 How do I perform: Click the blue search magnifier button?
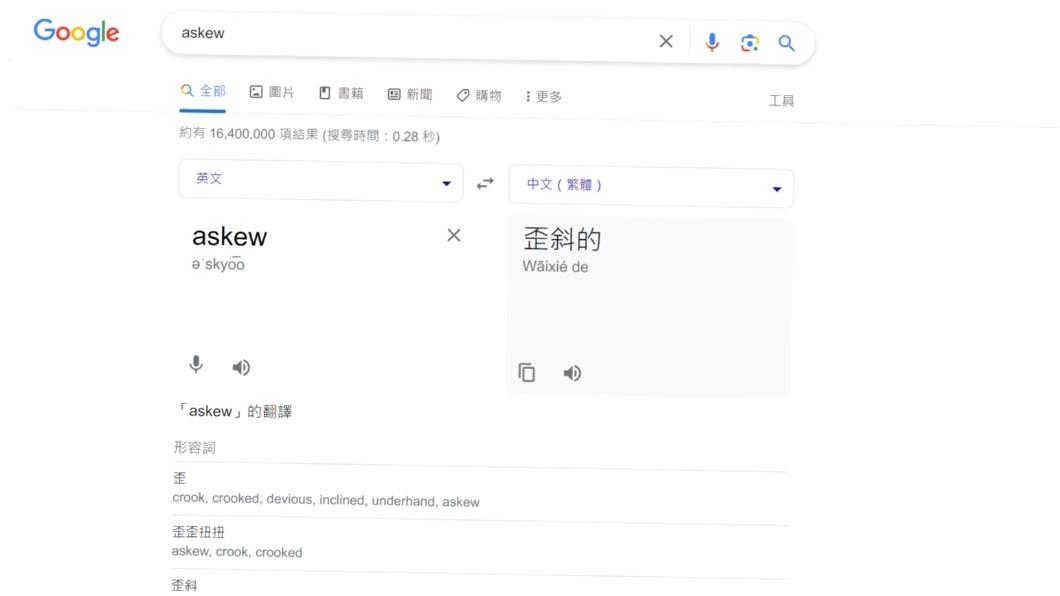point(786,44)
